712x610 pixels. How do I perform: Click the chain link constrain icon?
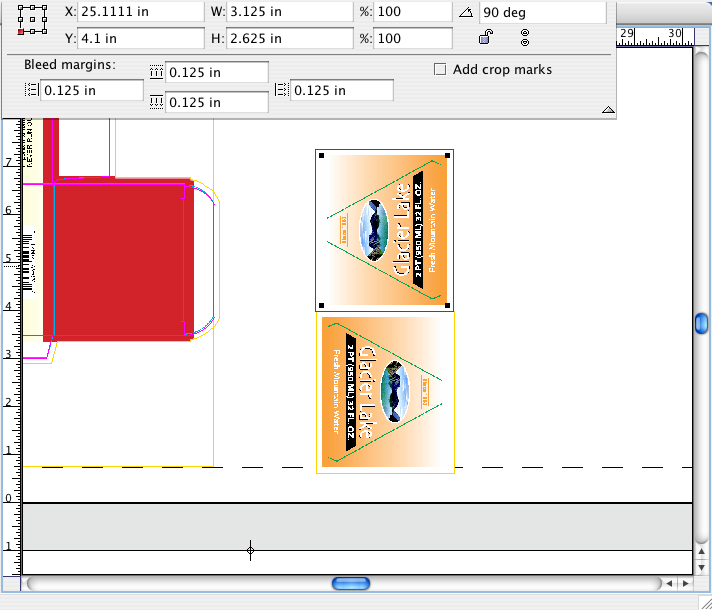(525, 38)
